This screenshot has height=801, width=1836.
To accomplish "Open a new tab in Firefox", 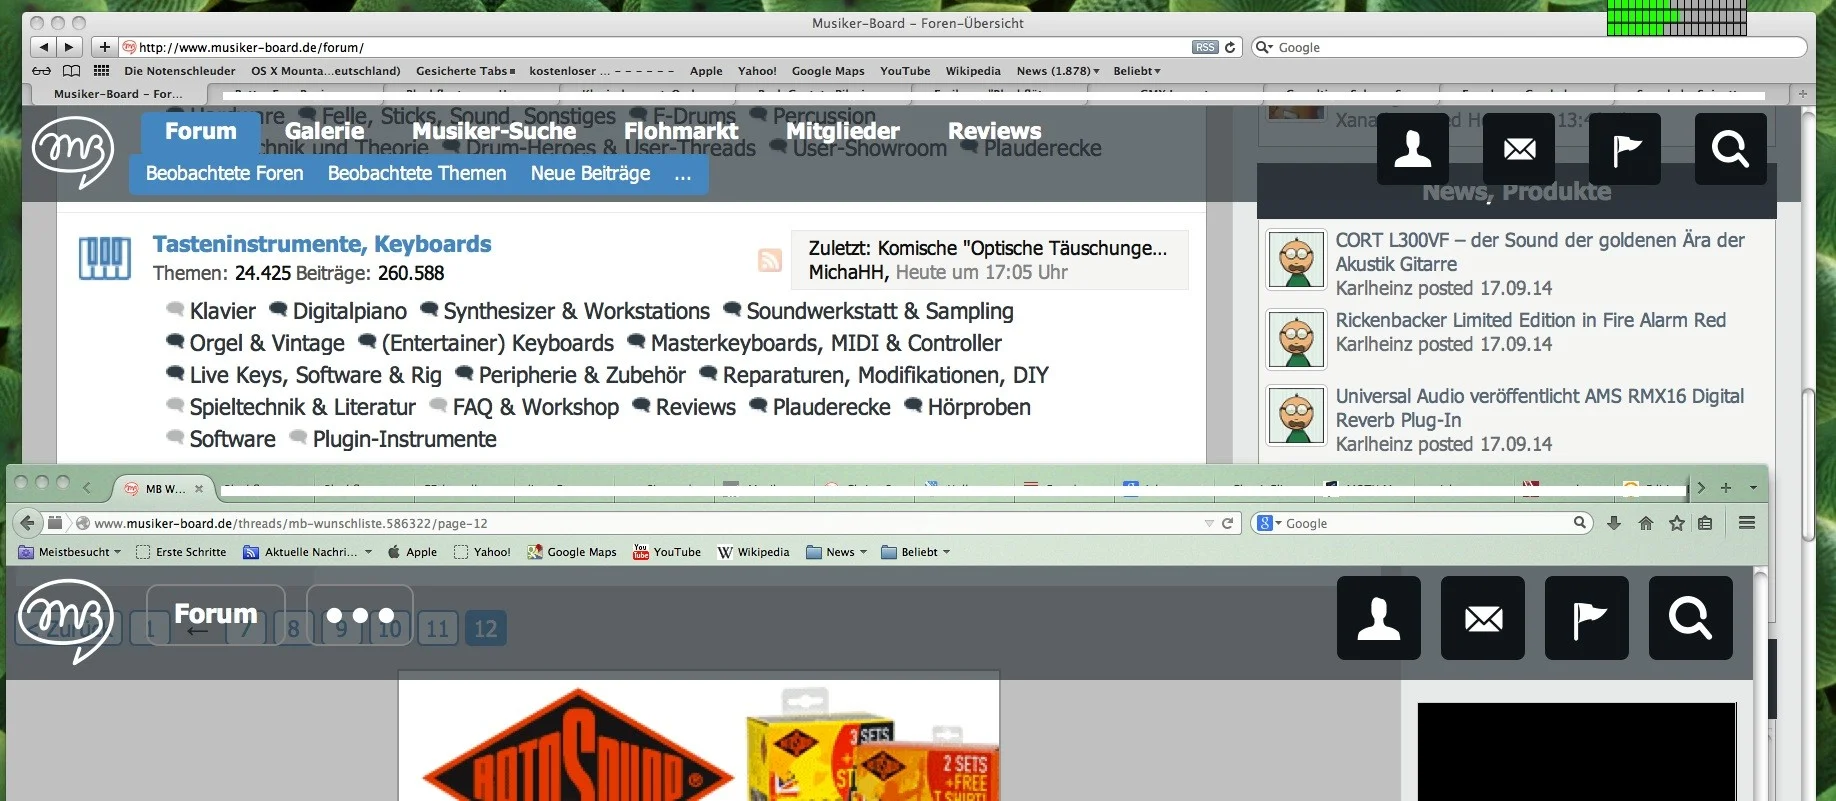I will click(x=1726, y=488).
